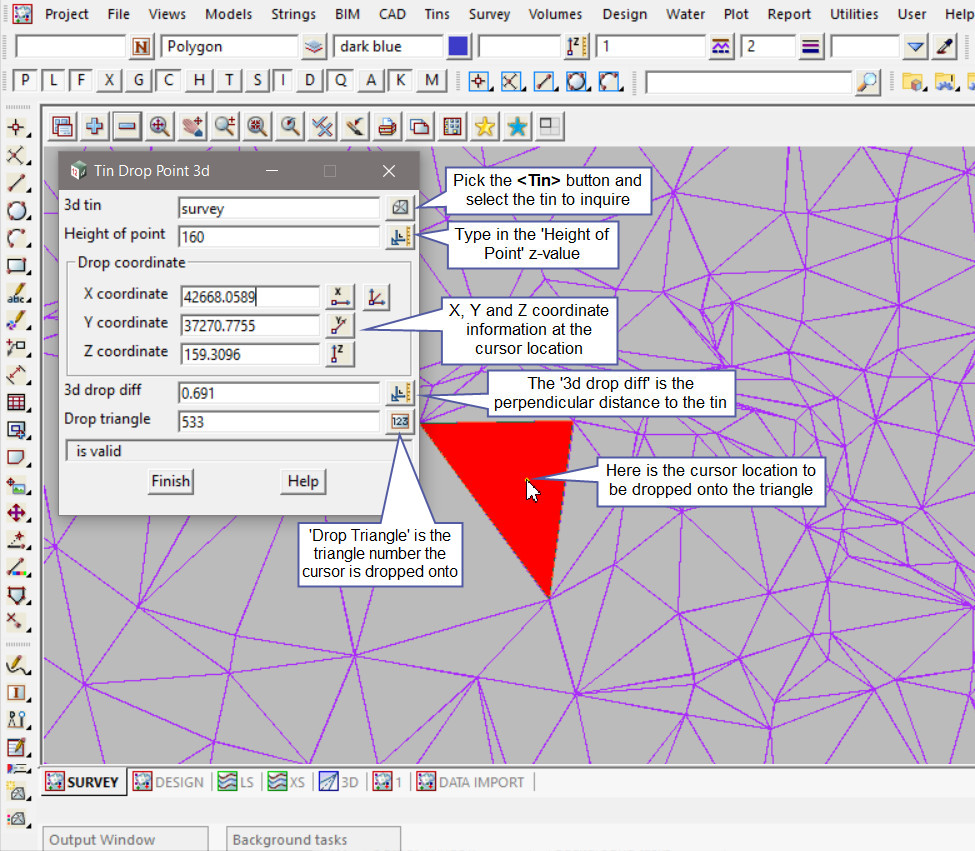Image resolution: width=975 pixels, height=851 pixels.
Task: Click the Z coordinate pick icon
Action: tap(341, 354)
